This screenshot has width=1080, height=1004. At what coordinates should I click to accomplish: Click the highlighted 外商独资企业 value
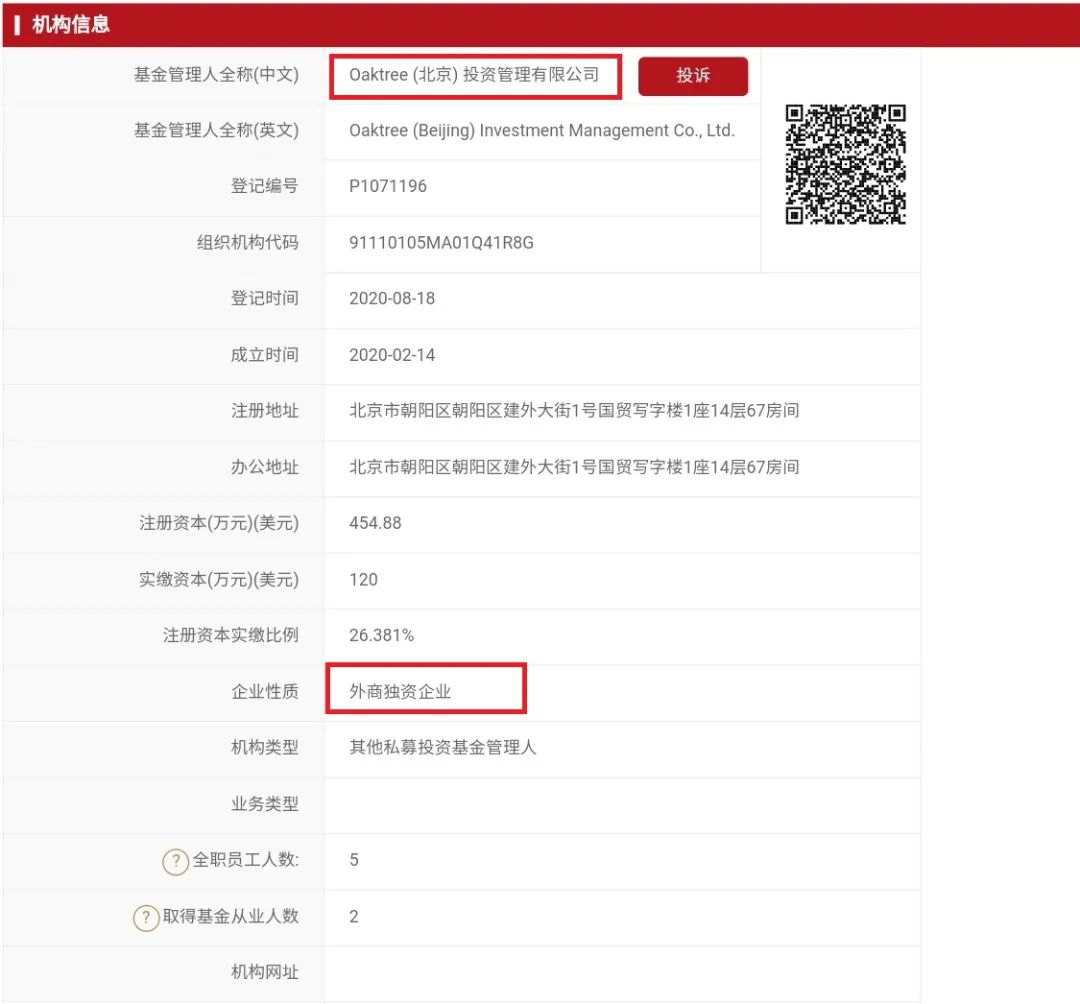coord(400,692)
